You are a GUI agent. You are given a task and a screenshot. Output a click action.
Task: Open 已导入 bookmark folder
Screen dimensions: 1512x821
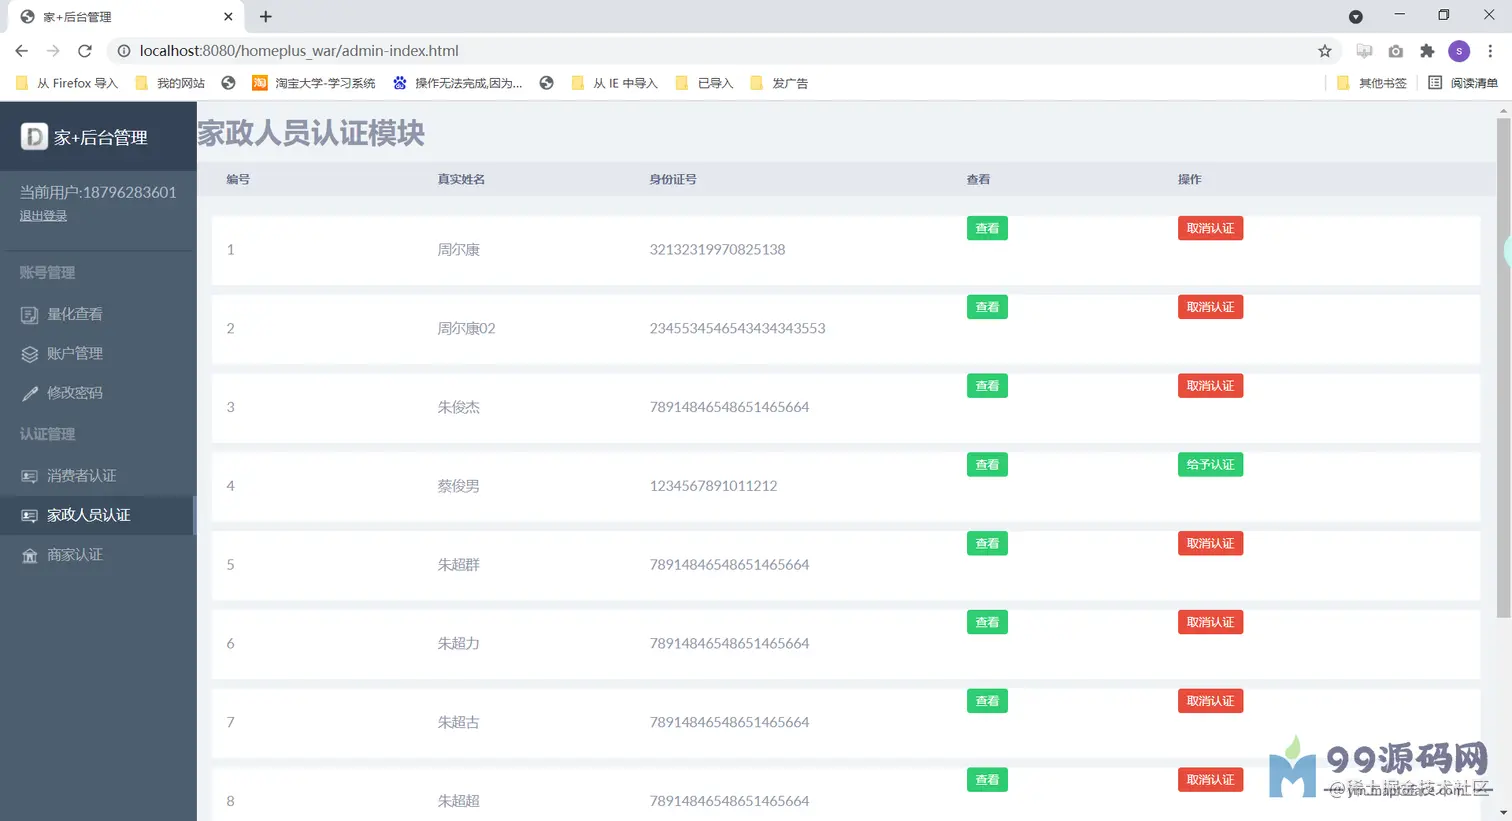pyautogui.click(x=705, y=83)
